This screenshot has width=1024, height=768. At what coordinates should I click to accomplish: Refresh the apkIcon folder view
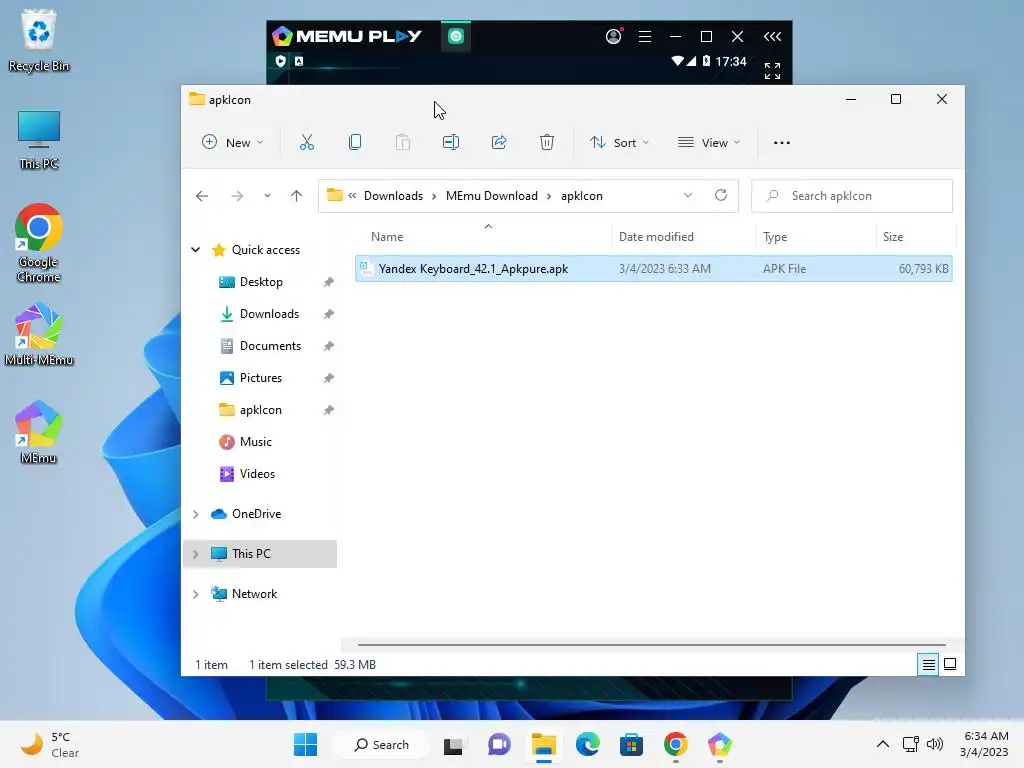pyautogui.click(x=721, y=195)
